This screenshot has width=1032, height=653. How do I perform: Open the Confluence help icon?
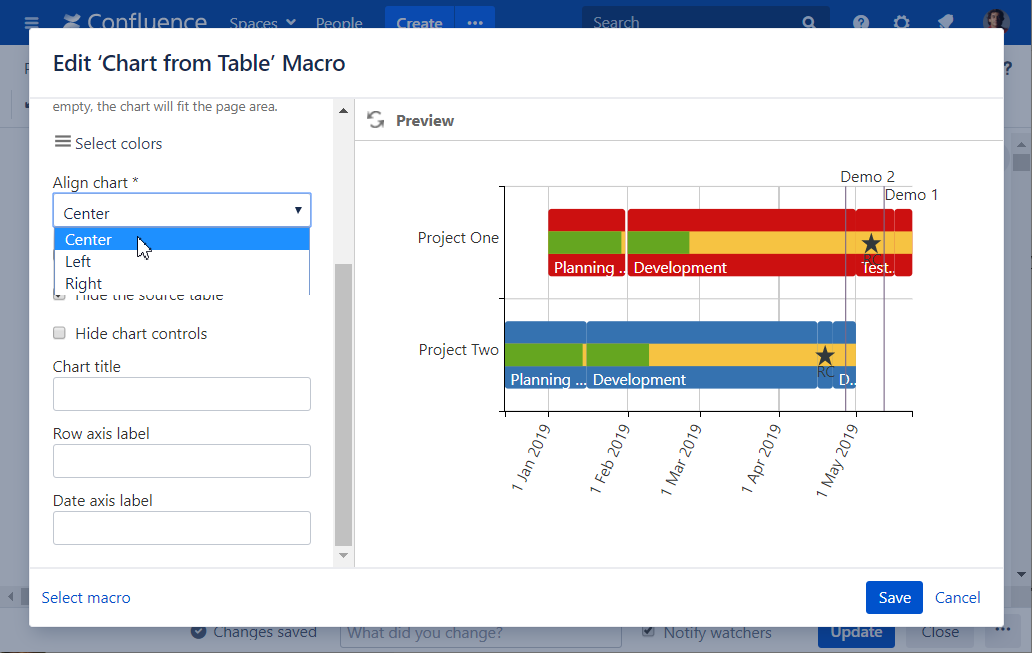point(861,23)
